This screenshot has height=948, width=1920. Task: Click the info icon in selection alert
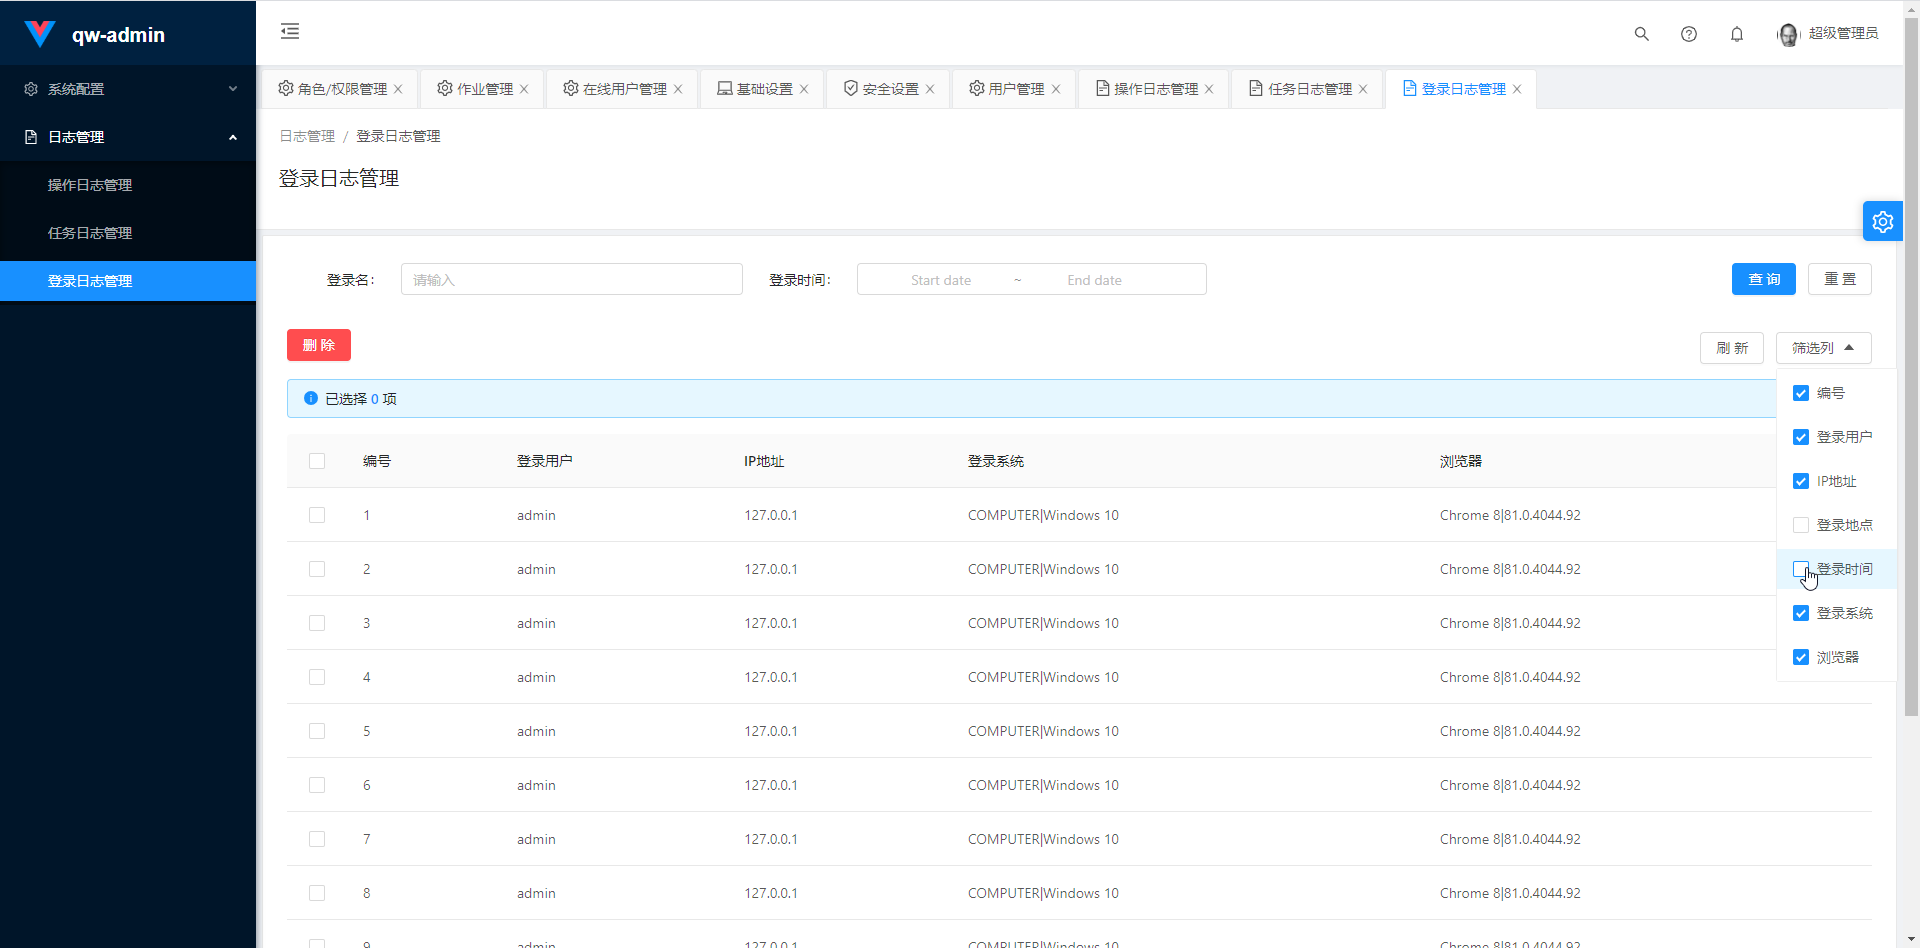pos(311,398)
